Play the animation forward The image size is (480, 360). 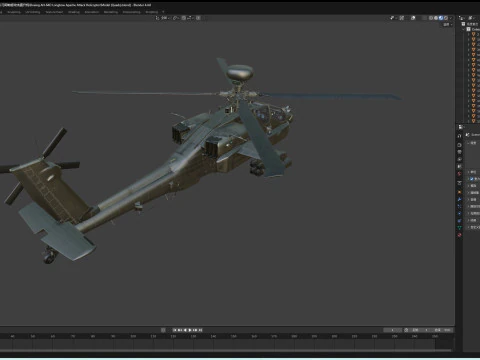tap(191, 330)
